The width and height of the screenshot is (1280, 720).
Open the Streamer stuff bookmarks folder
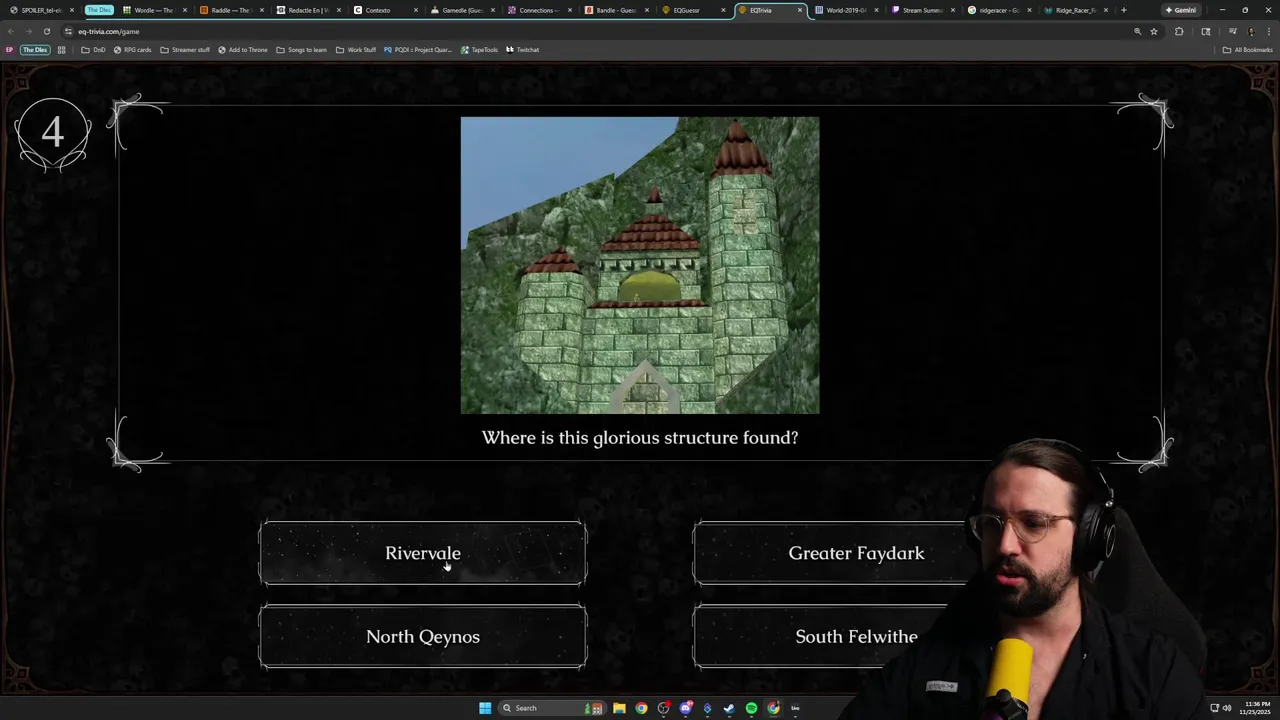pyautogui.click(x=185, y=50)
